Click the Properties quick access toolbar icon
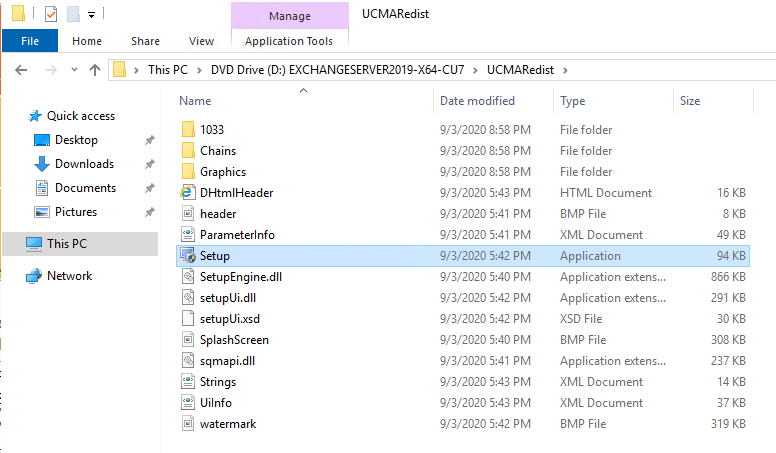This screenshot has width=776, height=453. pyautogui.click(x=50, y=14)
